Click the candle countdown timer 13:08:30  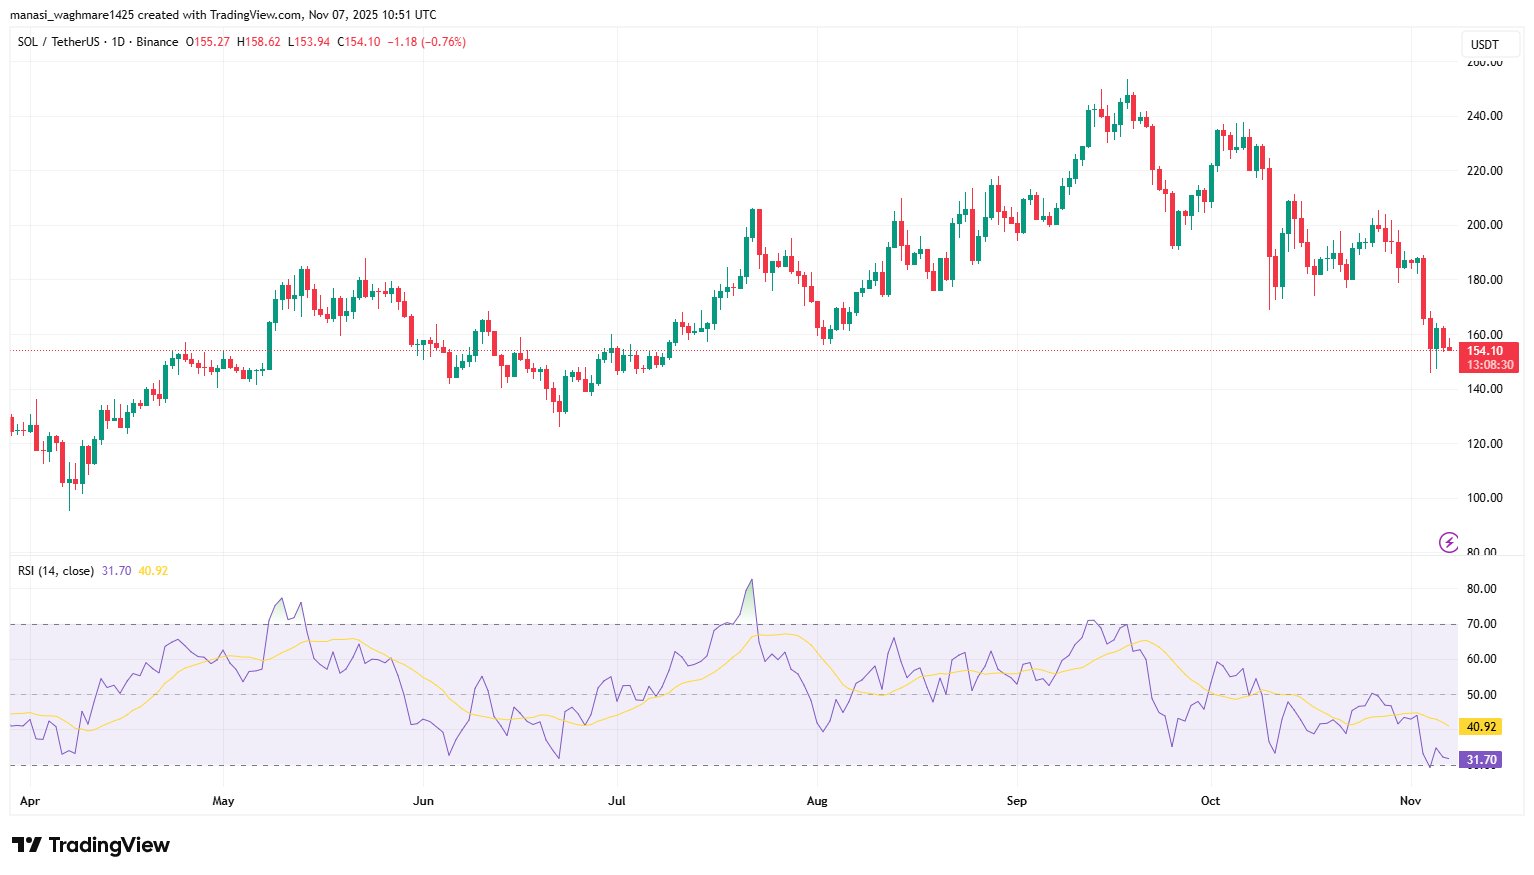(1490, 365)
